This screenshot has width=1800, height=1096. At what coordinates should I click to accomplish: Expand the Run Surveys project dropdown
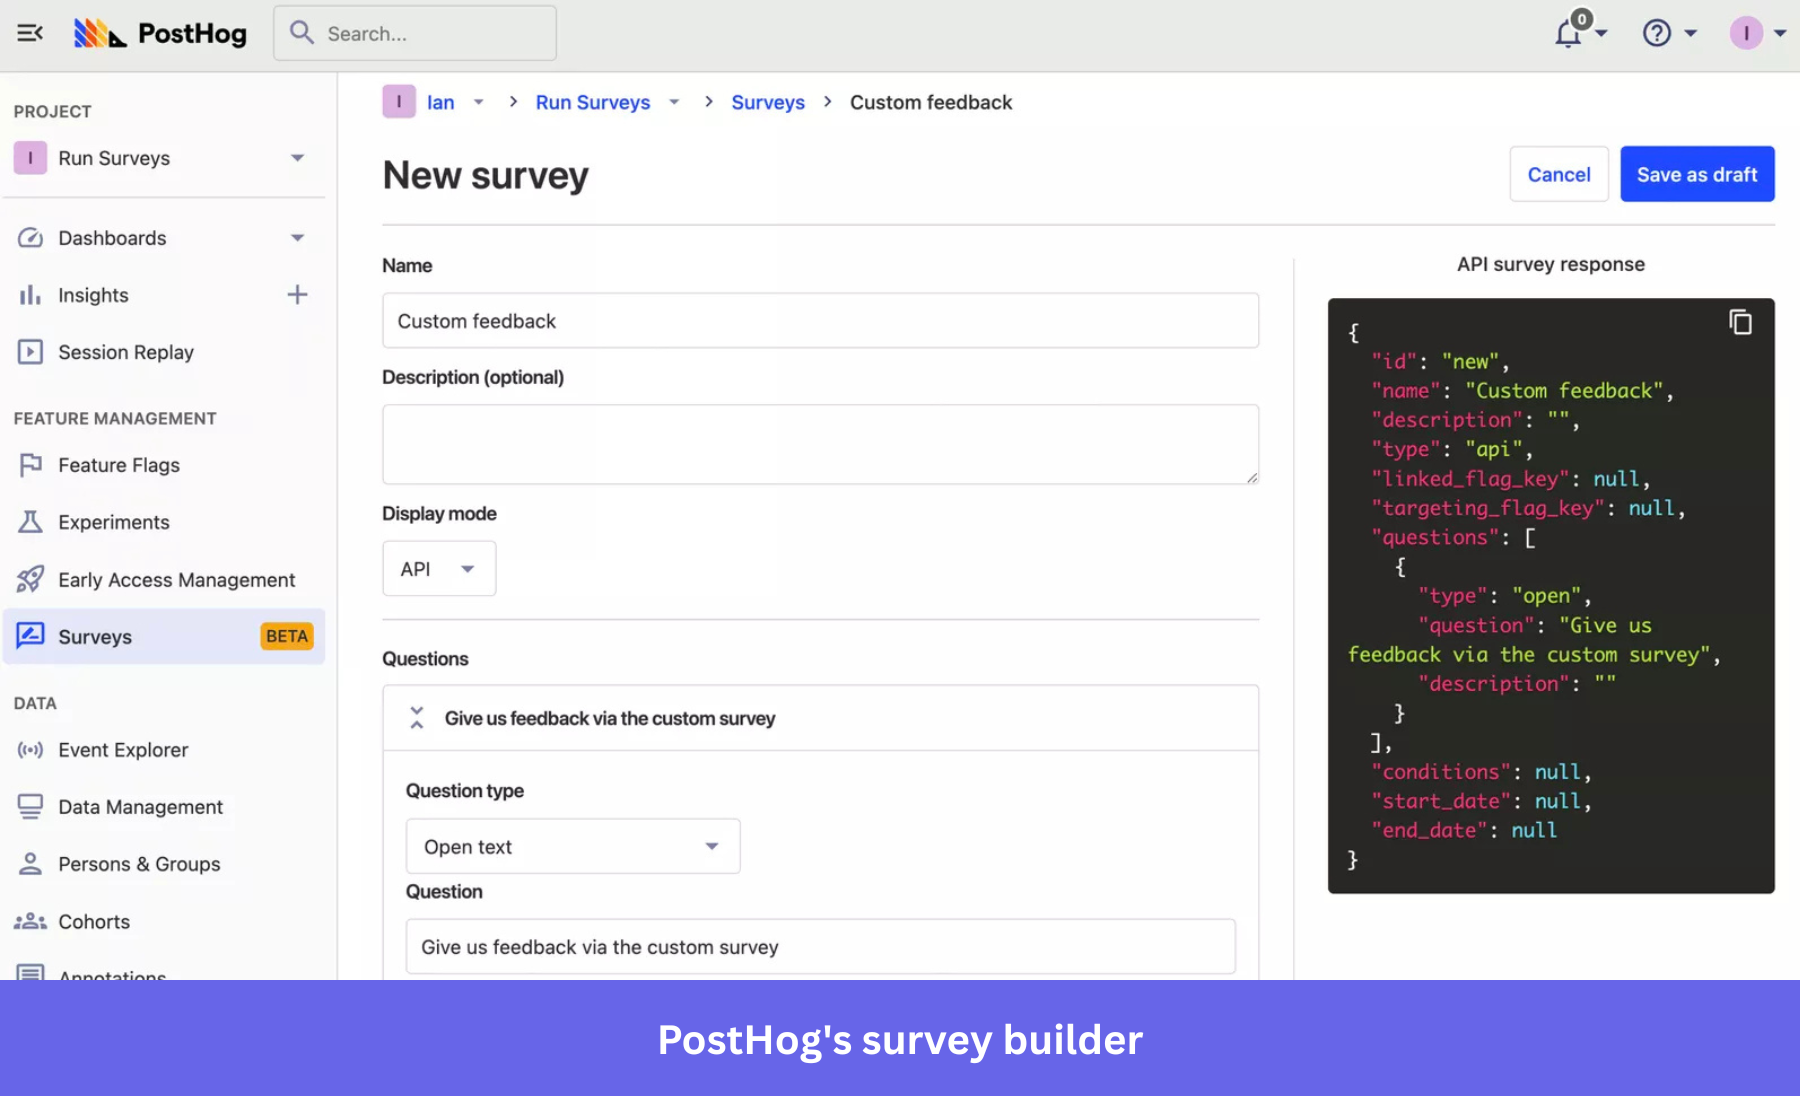[x=297, y=158]
